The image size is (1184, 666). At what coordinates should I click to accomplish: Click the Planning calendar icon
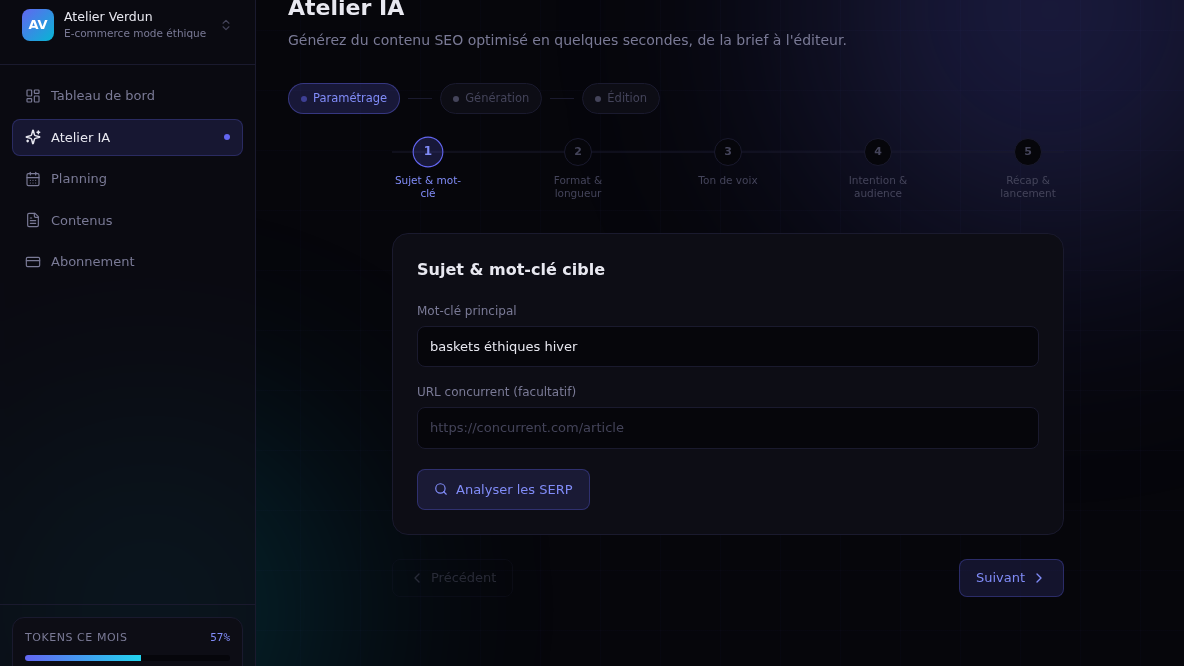[32, 179]
